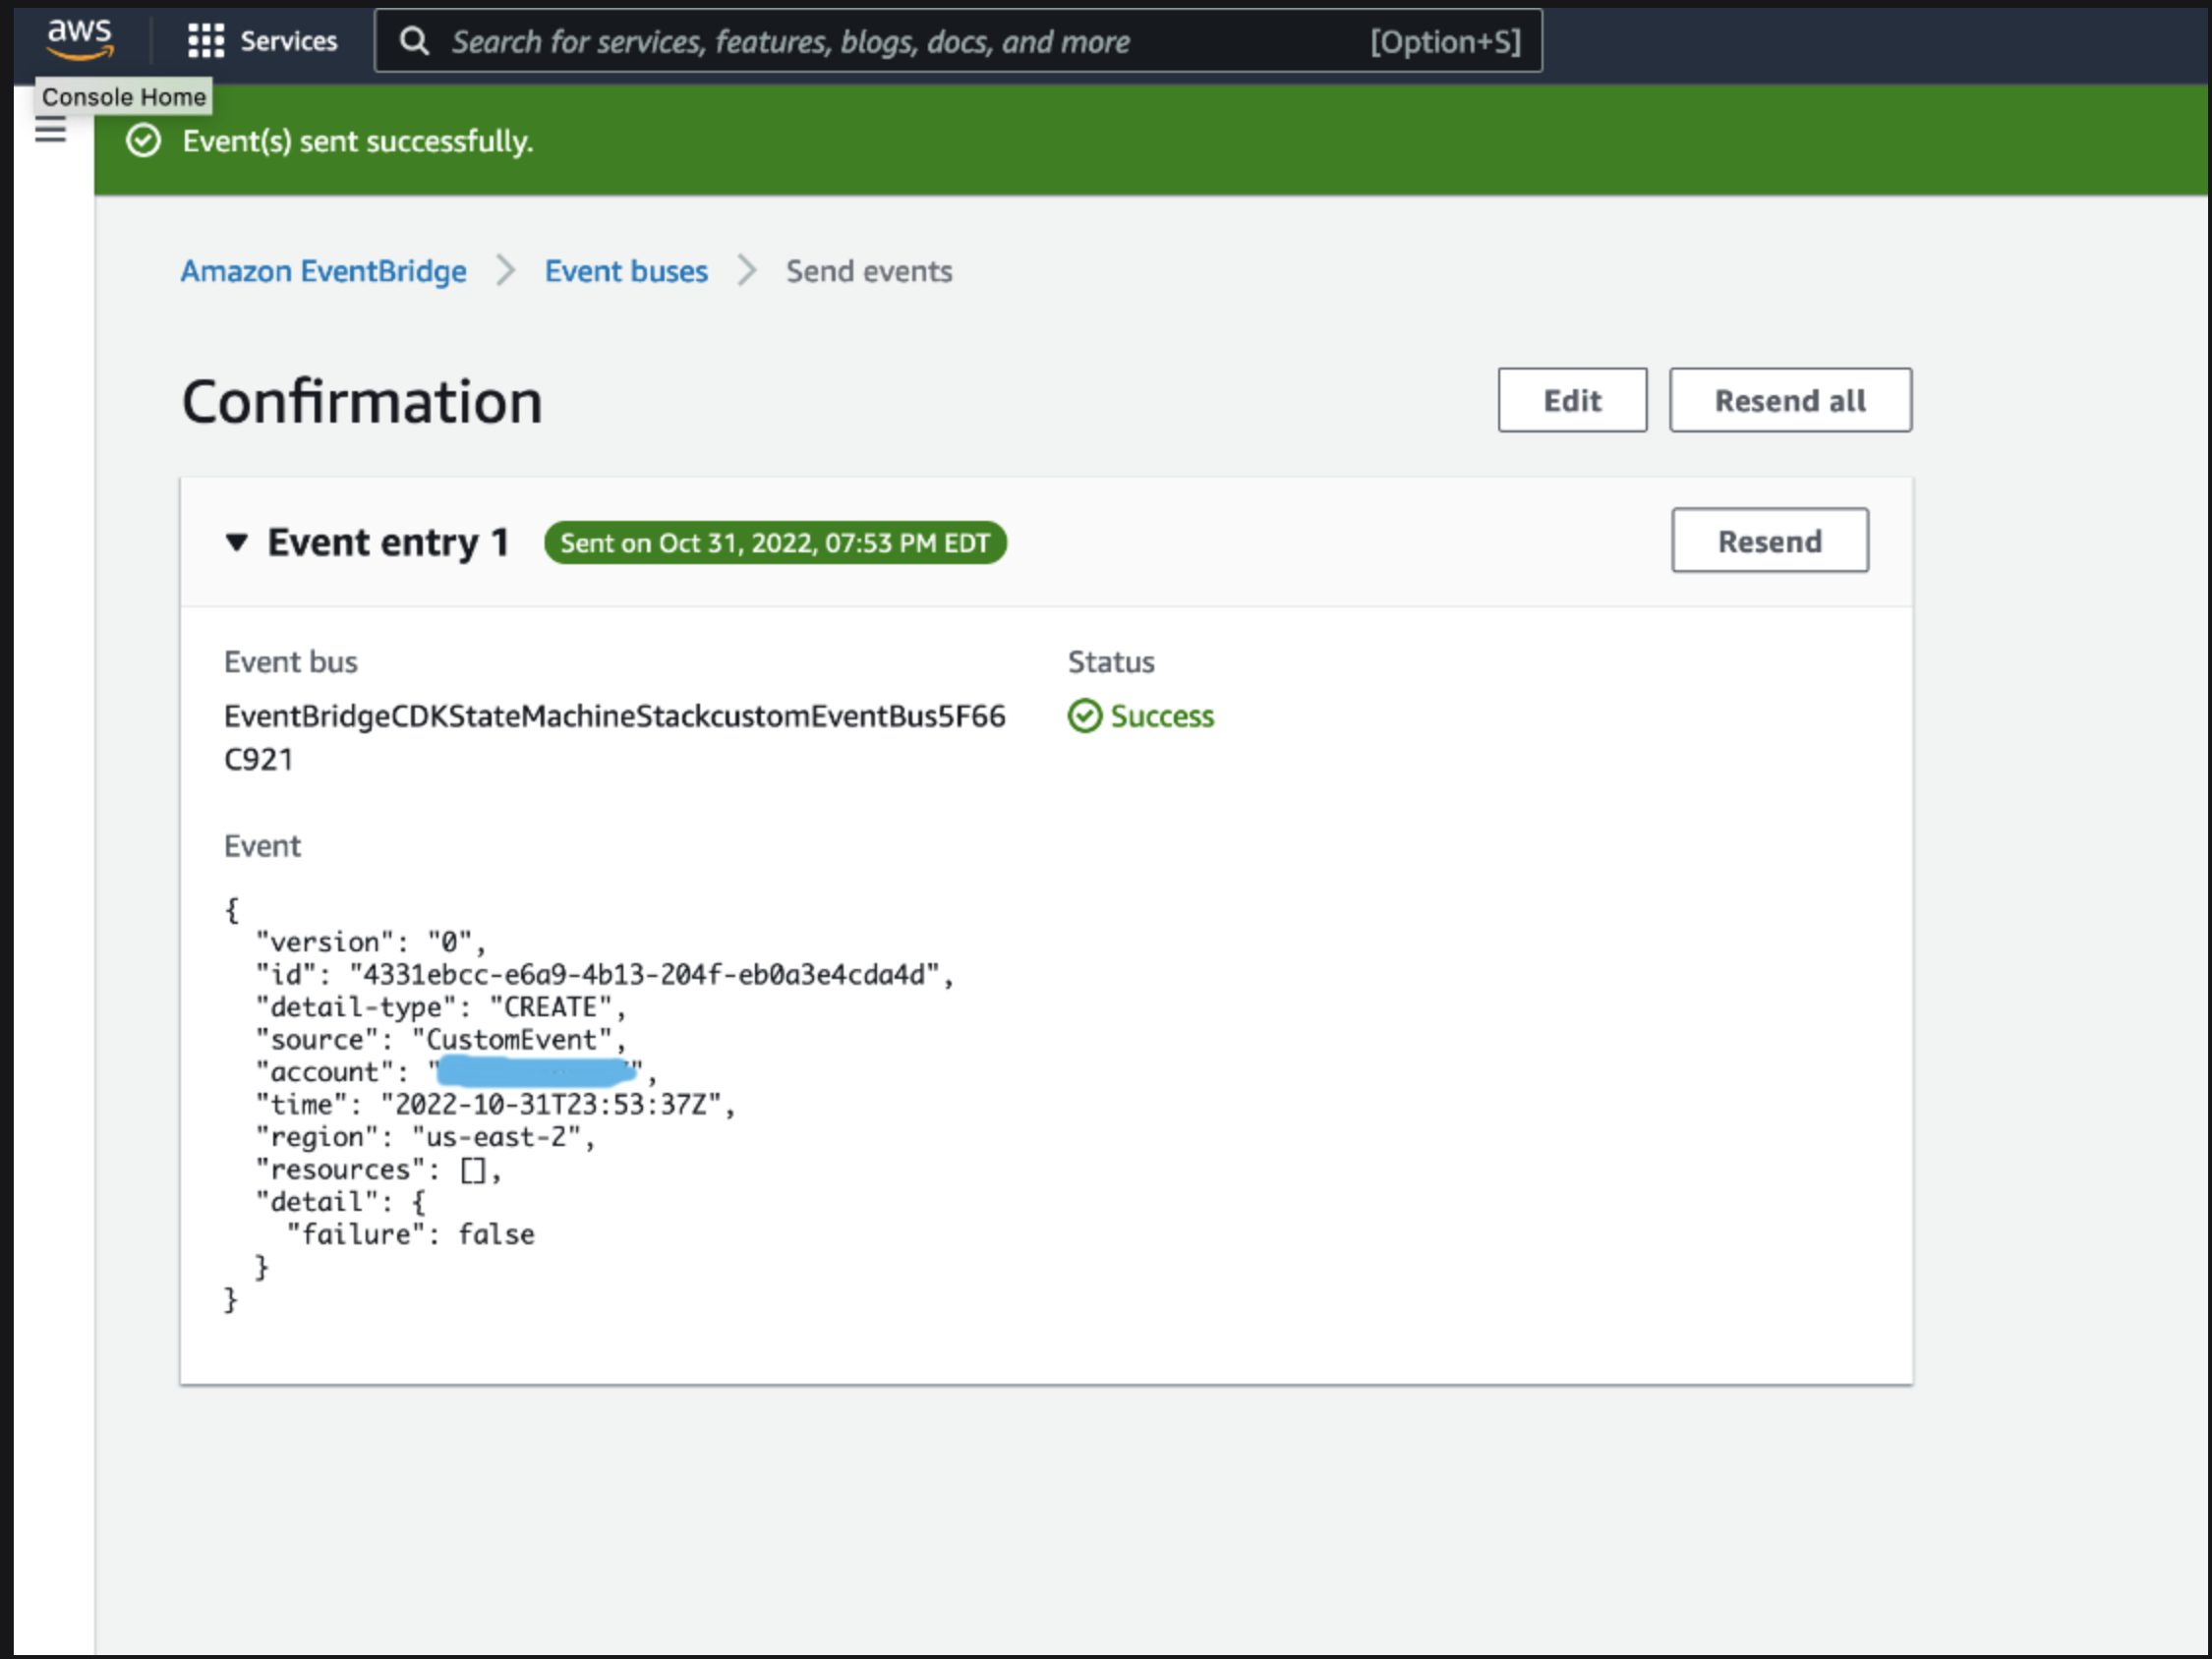This screenshot has width=2212, height=1659.
Task: Click Resend for Event entry 1
Action: point(1770,540)
